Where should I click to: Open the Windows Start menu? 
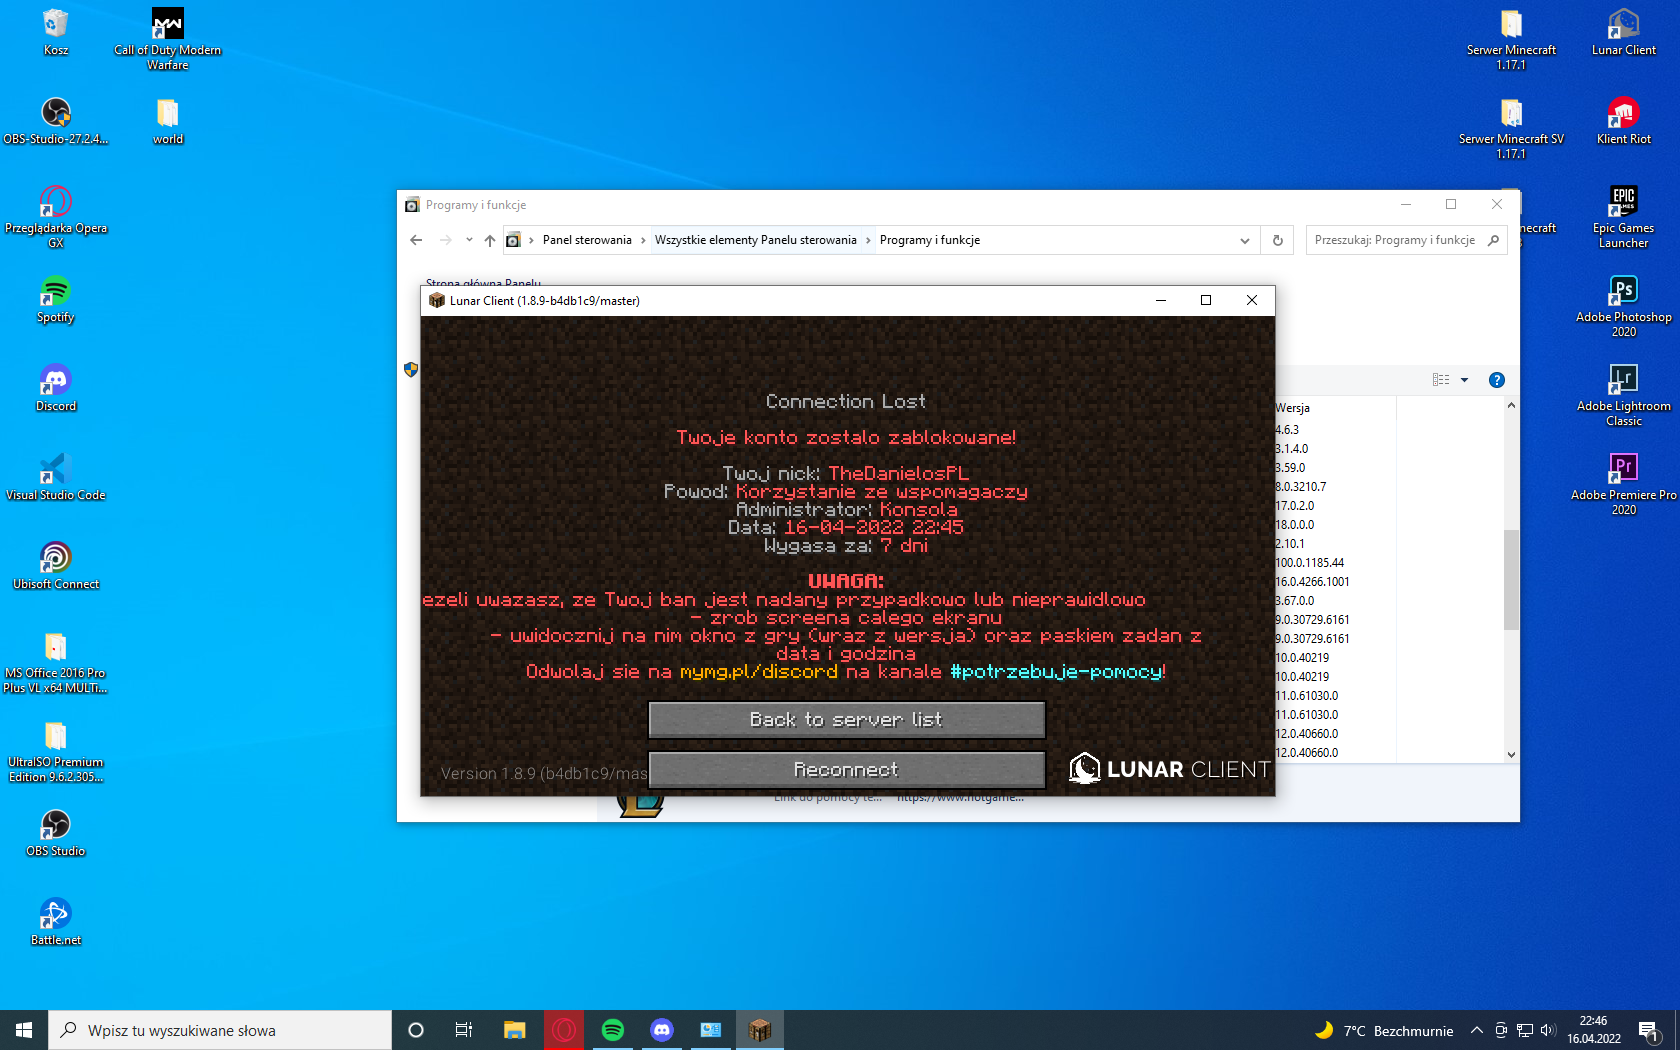tap(24, 1030)
